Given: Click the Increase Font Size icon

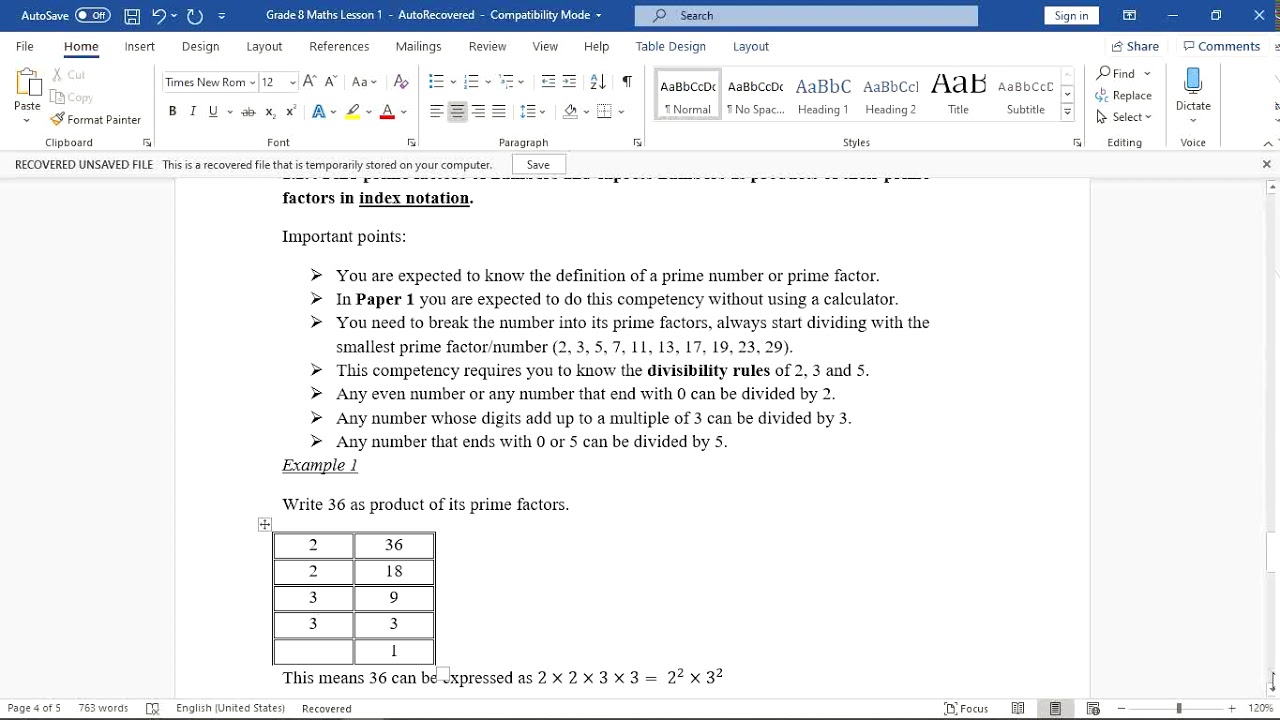Looking at the screenshot, I should click(x=309, y=82).
